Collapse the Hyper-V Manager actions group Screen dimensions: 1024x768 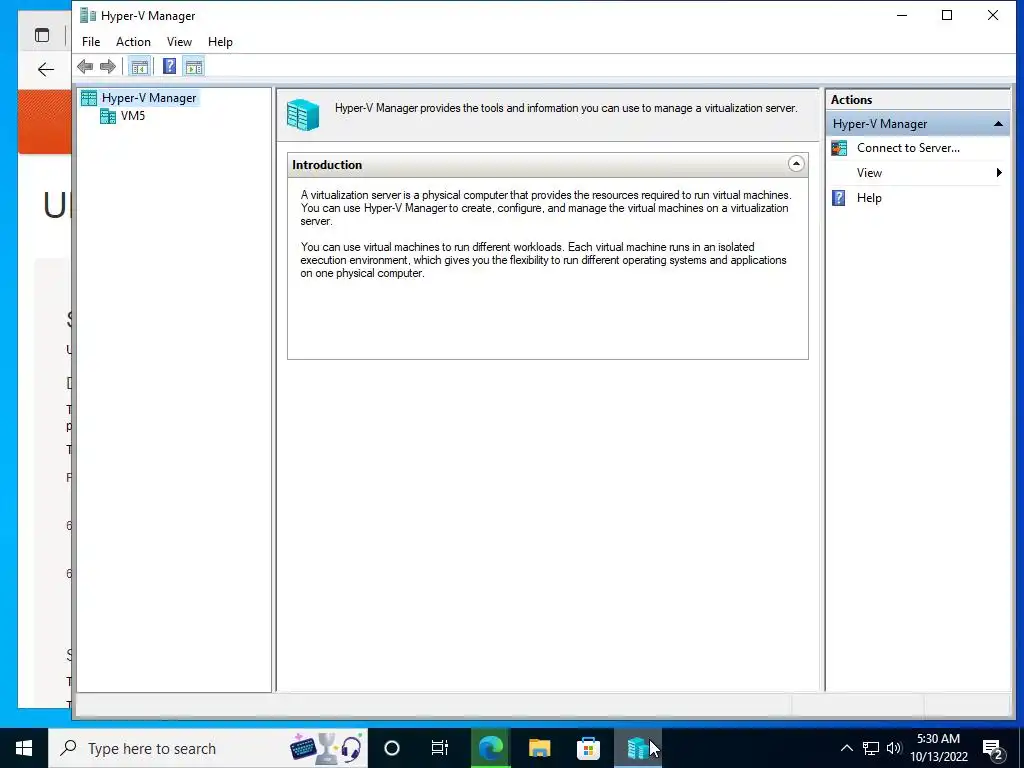[998, 123]
